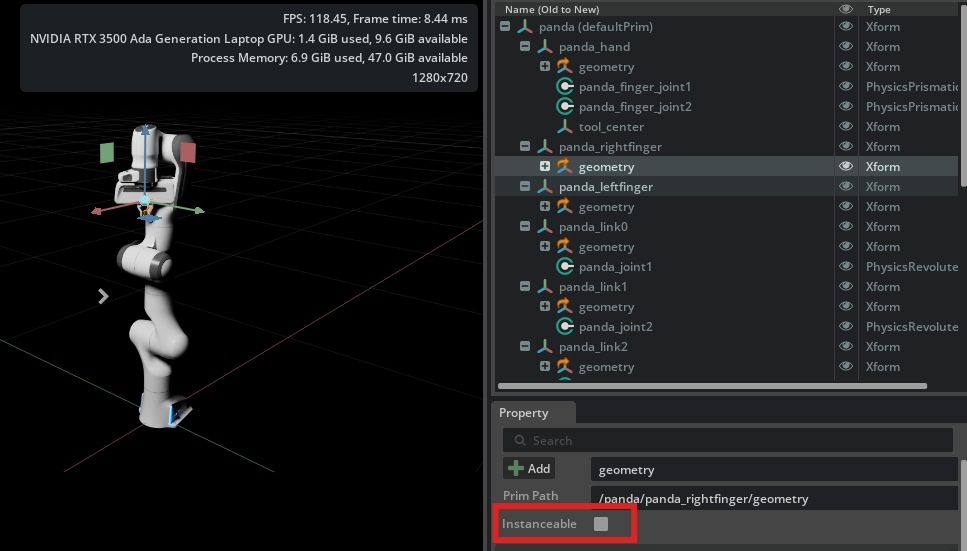Expand geometry under panda_link0

(x=545, y=247)
